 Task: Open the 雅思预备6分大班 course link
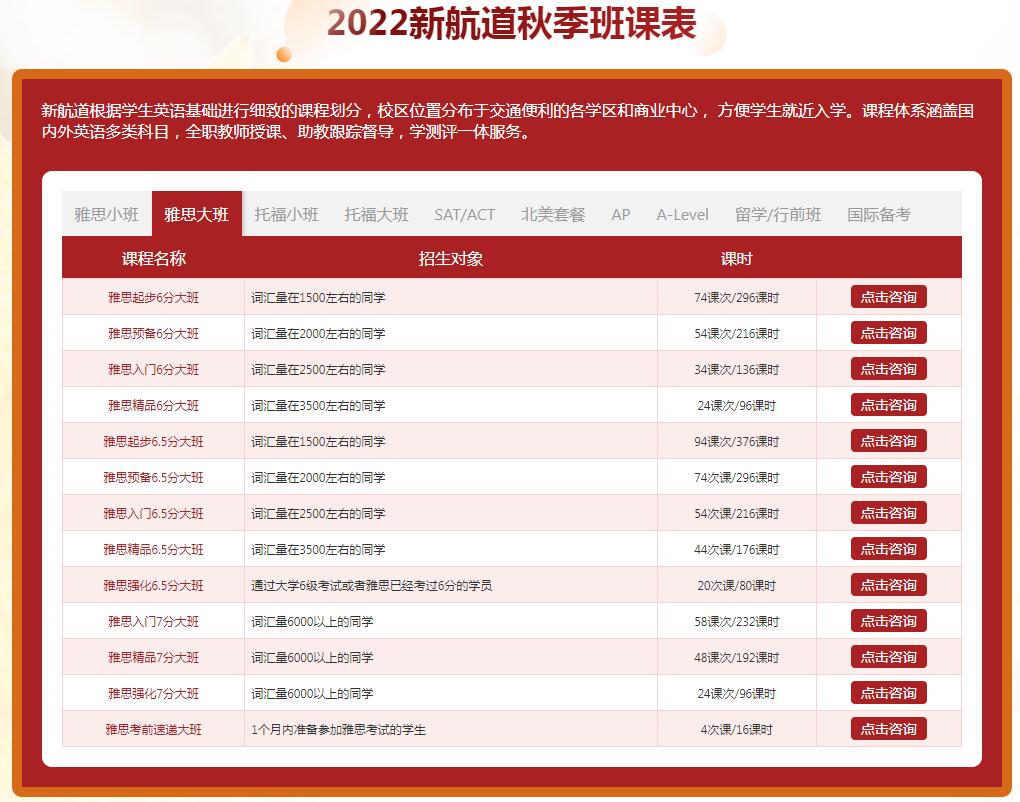pos(154,334)
